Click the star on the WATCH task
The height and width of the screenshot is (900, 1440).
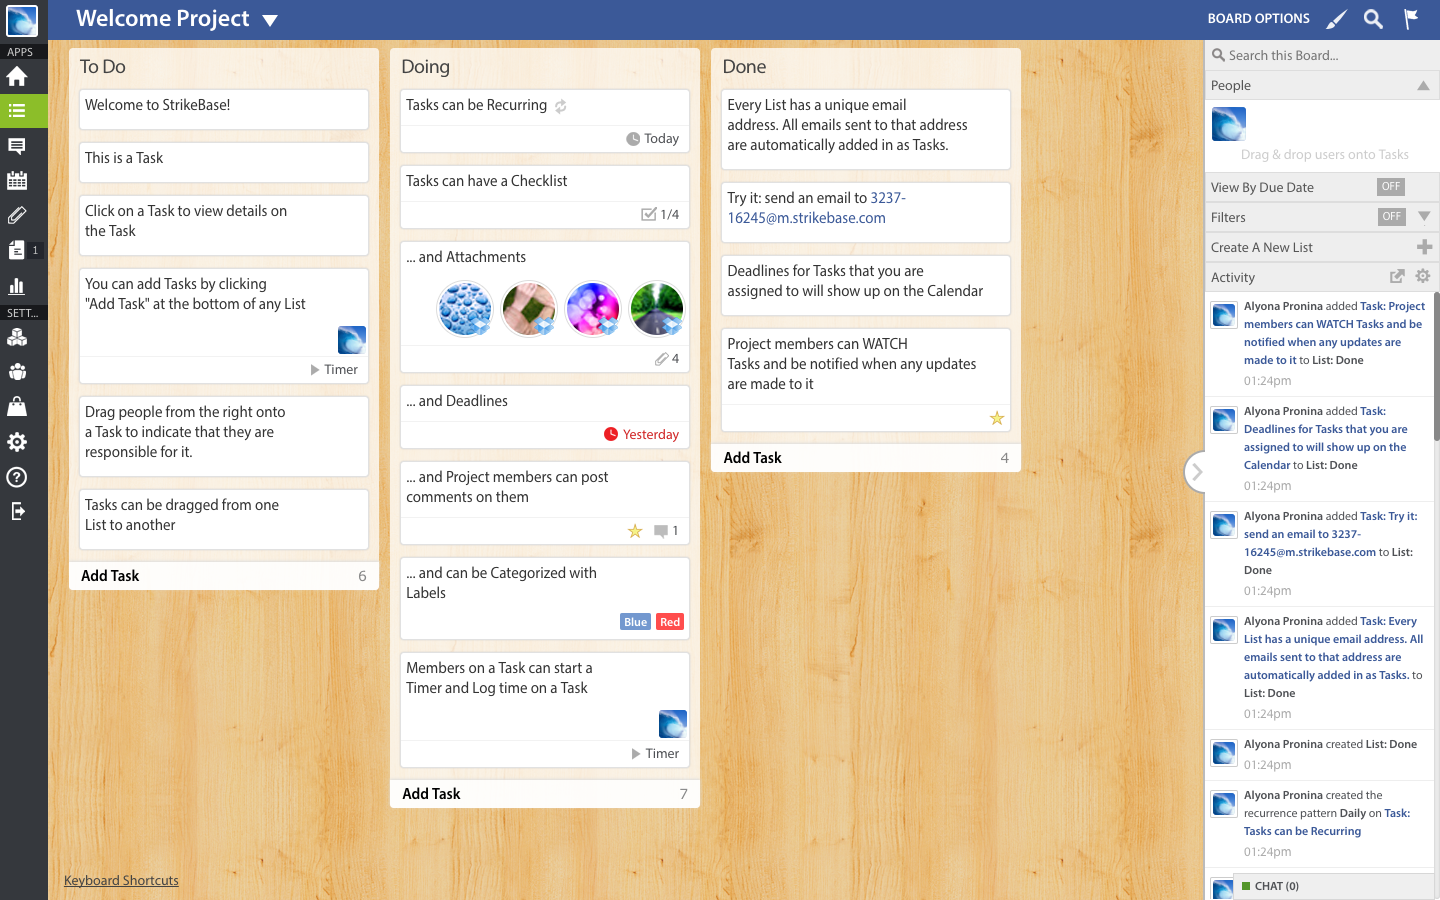point(997,418)
